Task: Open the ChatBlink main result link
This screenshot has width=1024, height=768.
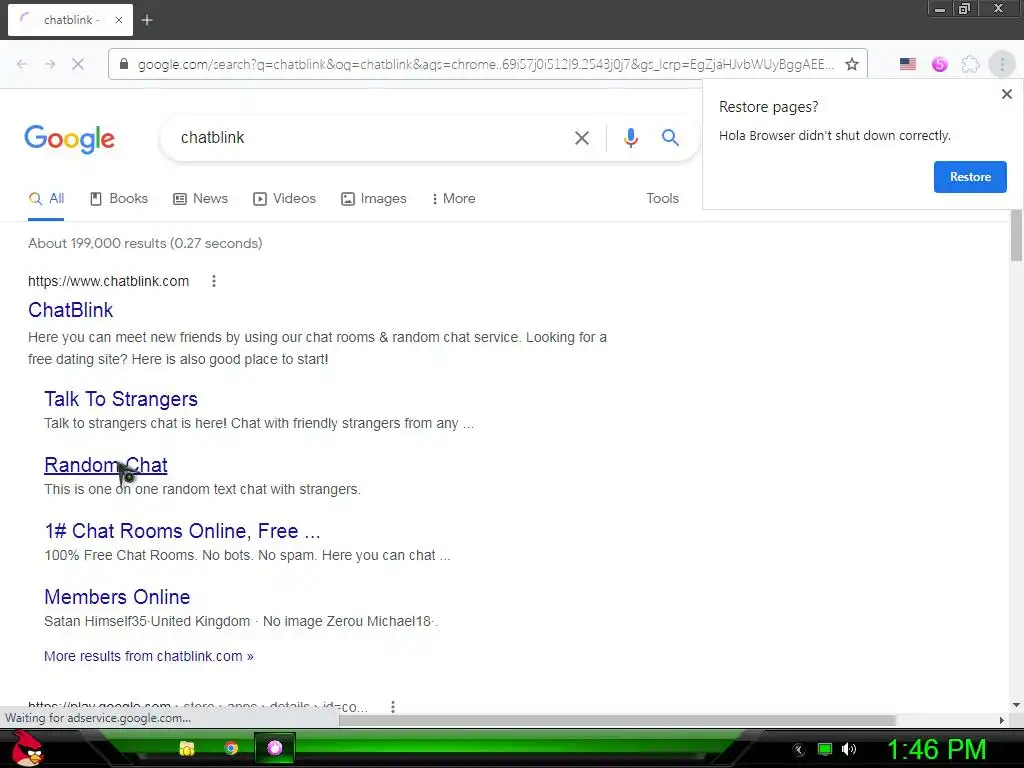Action: (x=71, y=310)
